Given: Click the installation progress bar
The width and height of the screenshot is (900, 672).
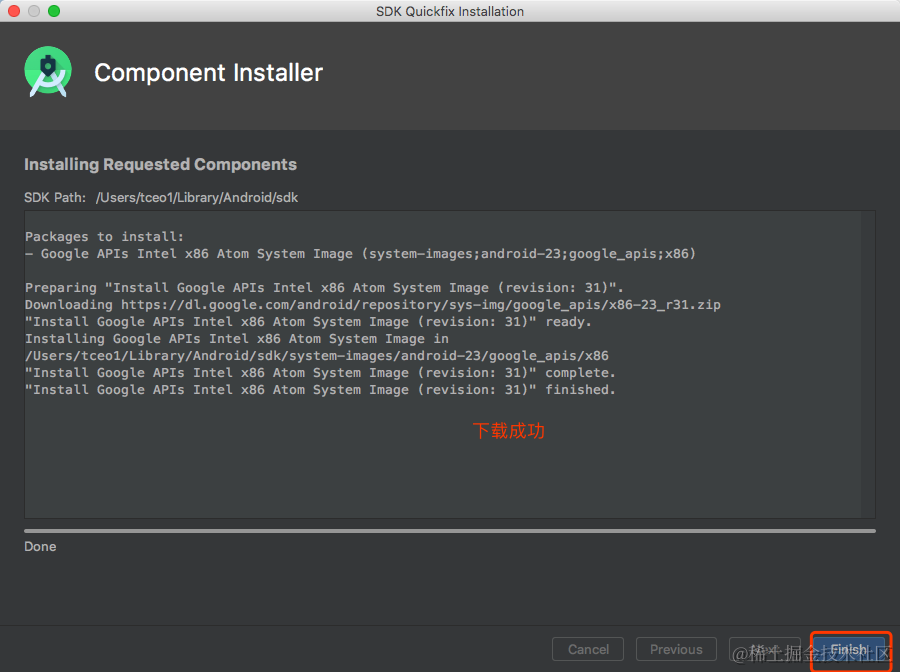Looking at the screenshot, I should [x=450, y=531].
